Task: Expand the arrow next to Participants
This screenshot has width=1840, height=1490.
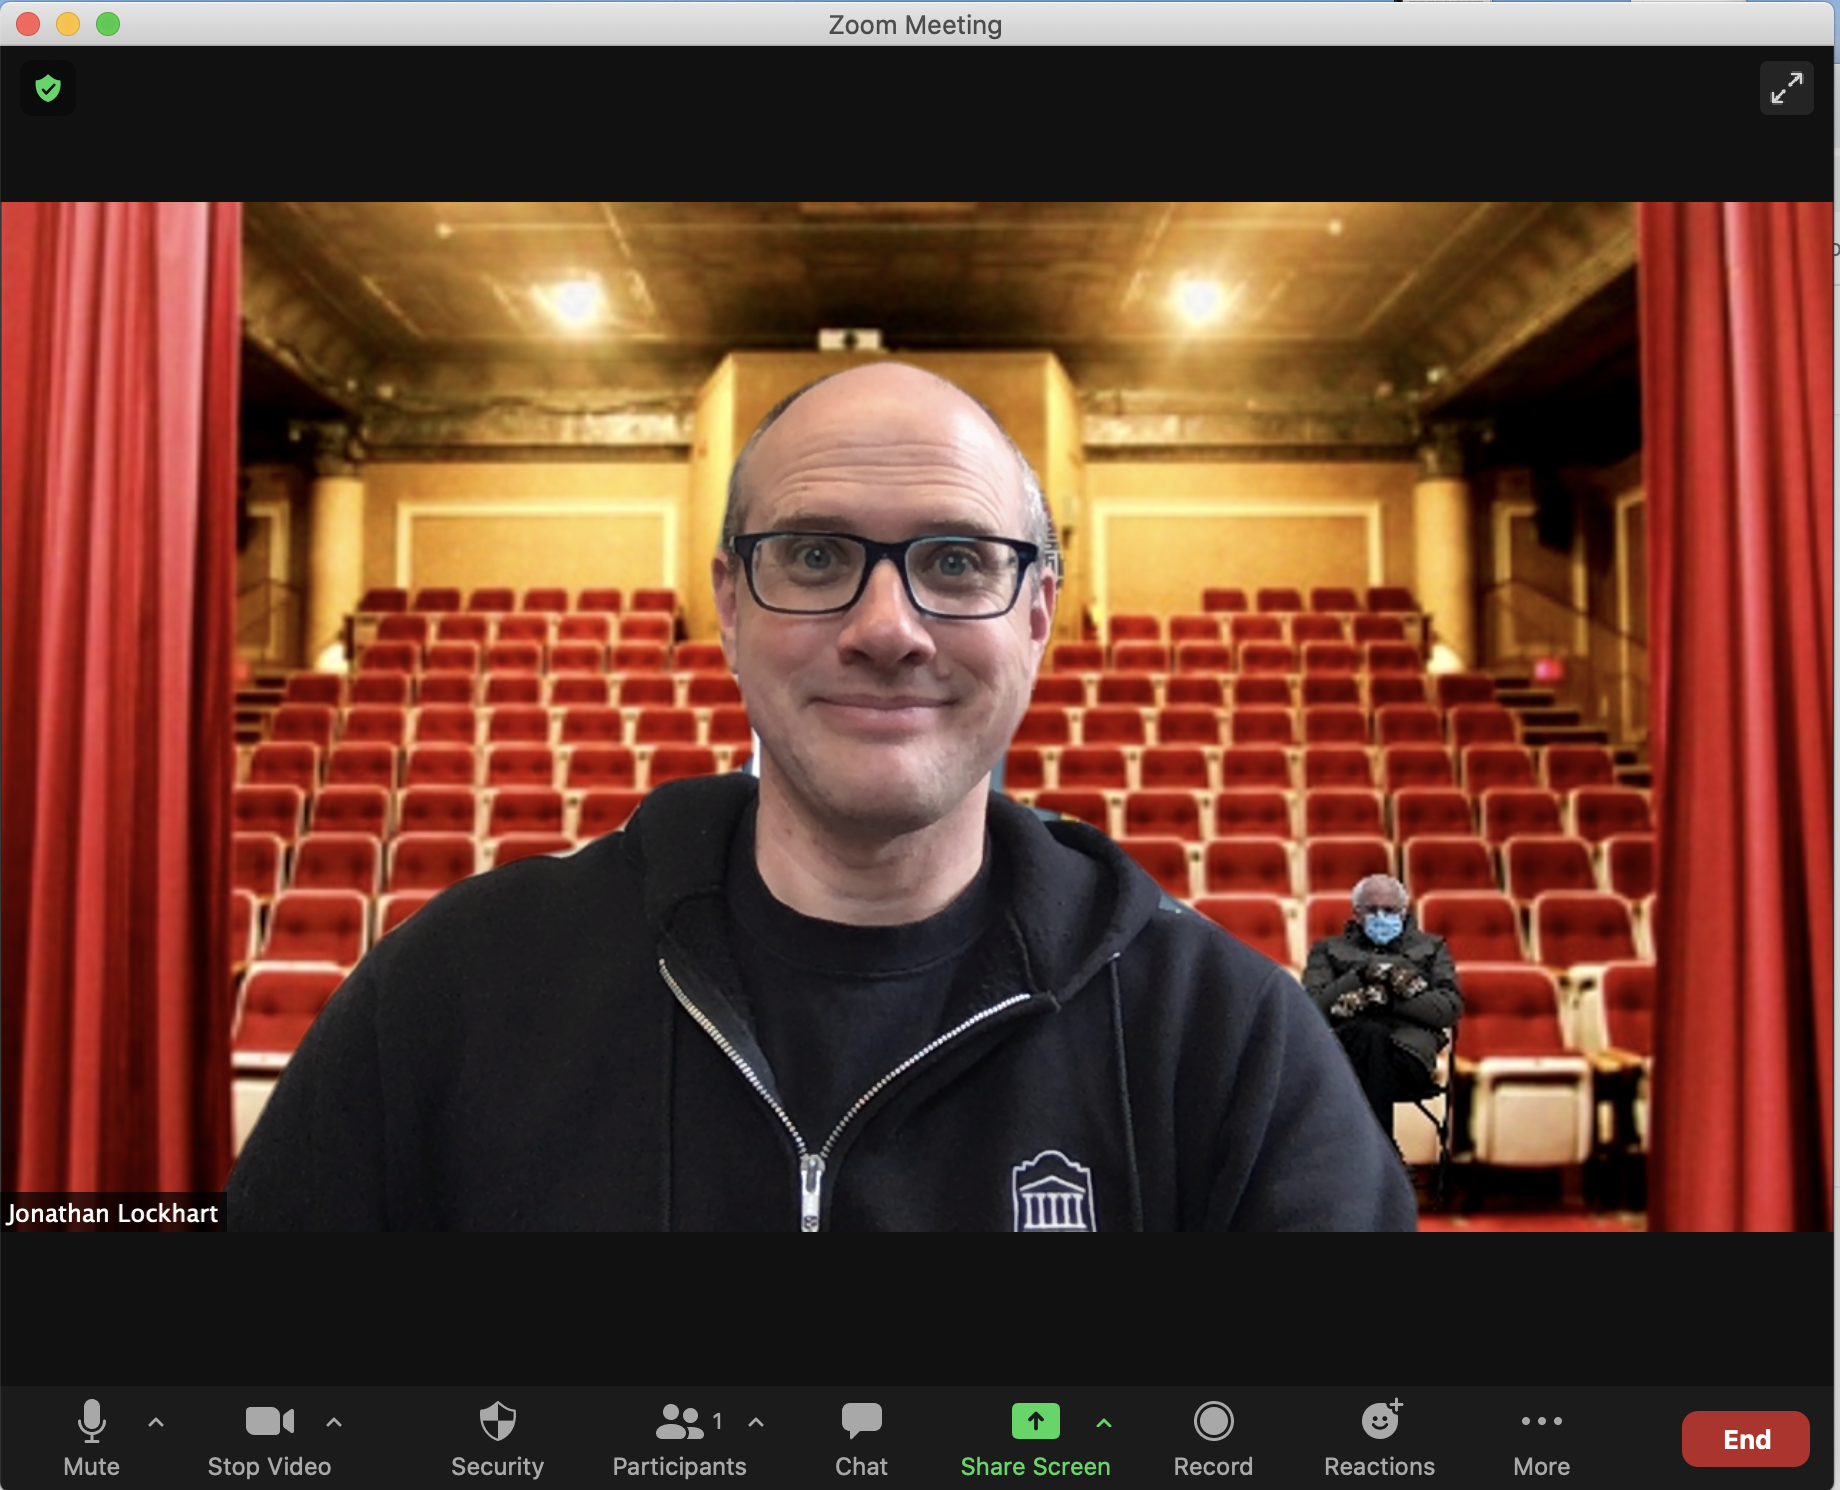Action: [756, 1421]
